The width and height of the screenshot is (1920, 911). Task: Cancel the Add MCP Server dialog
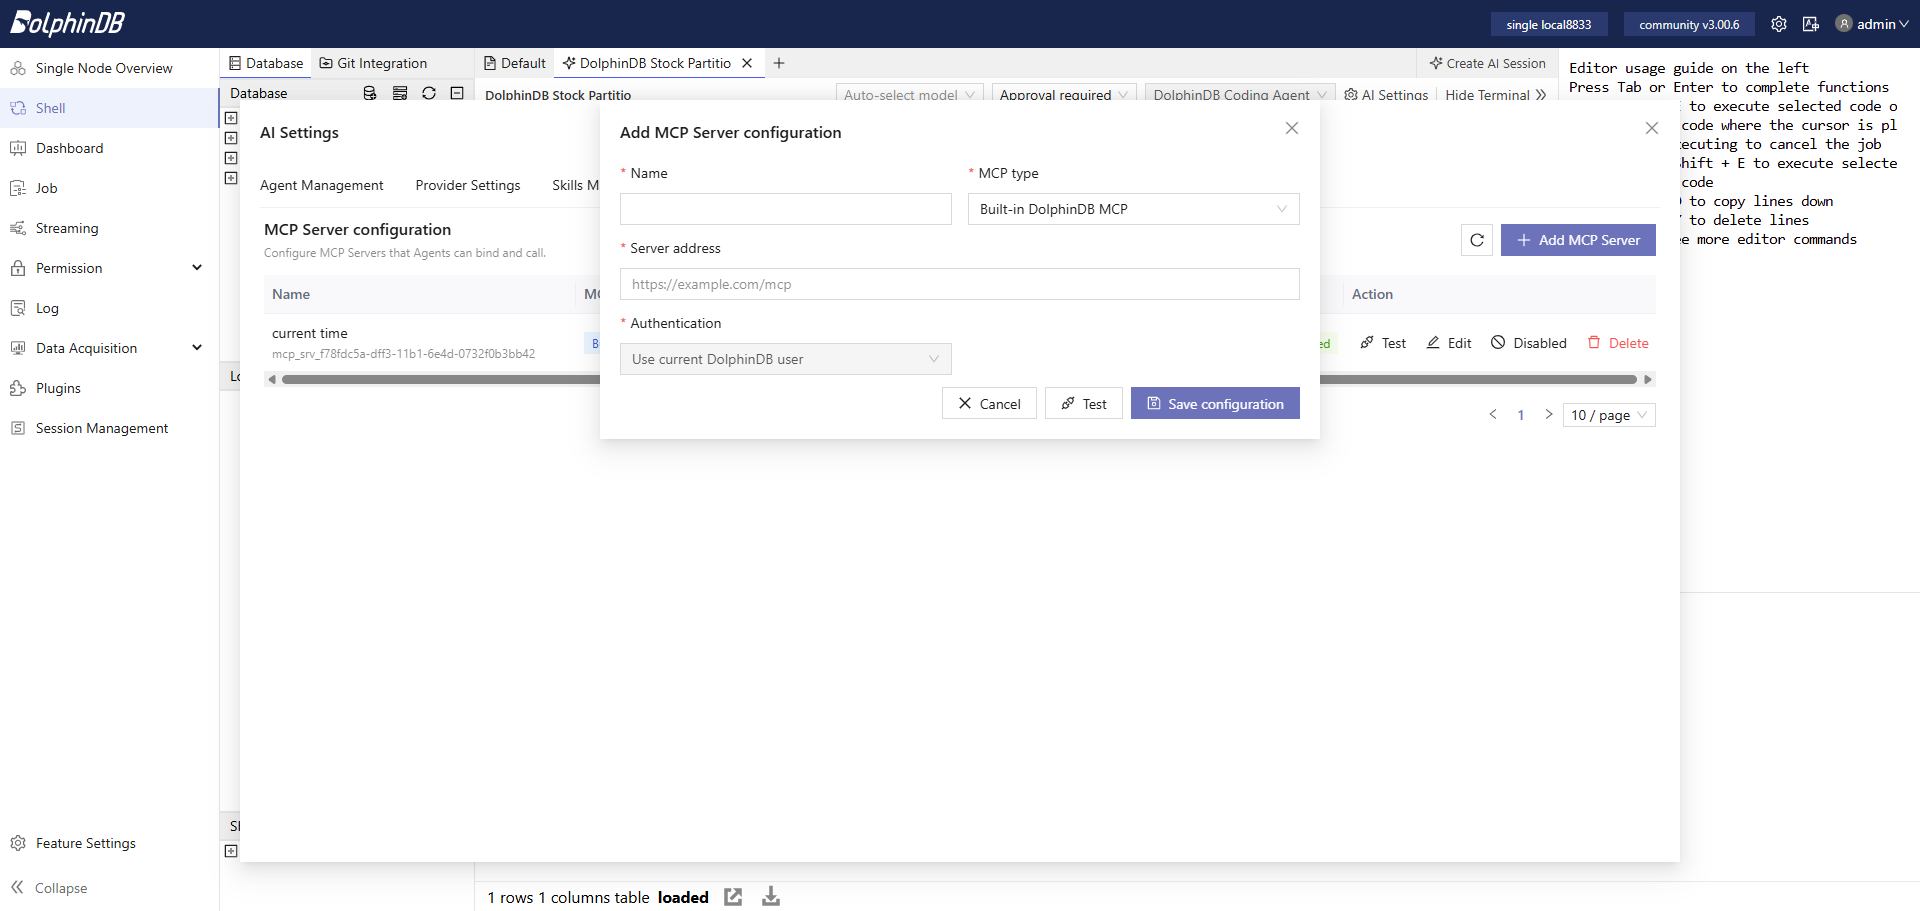(x=989, y=403)
